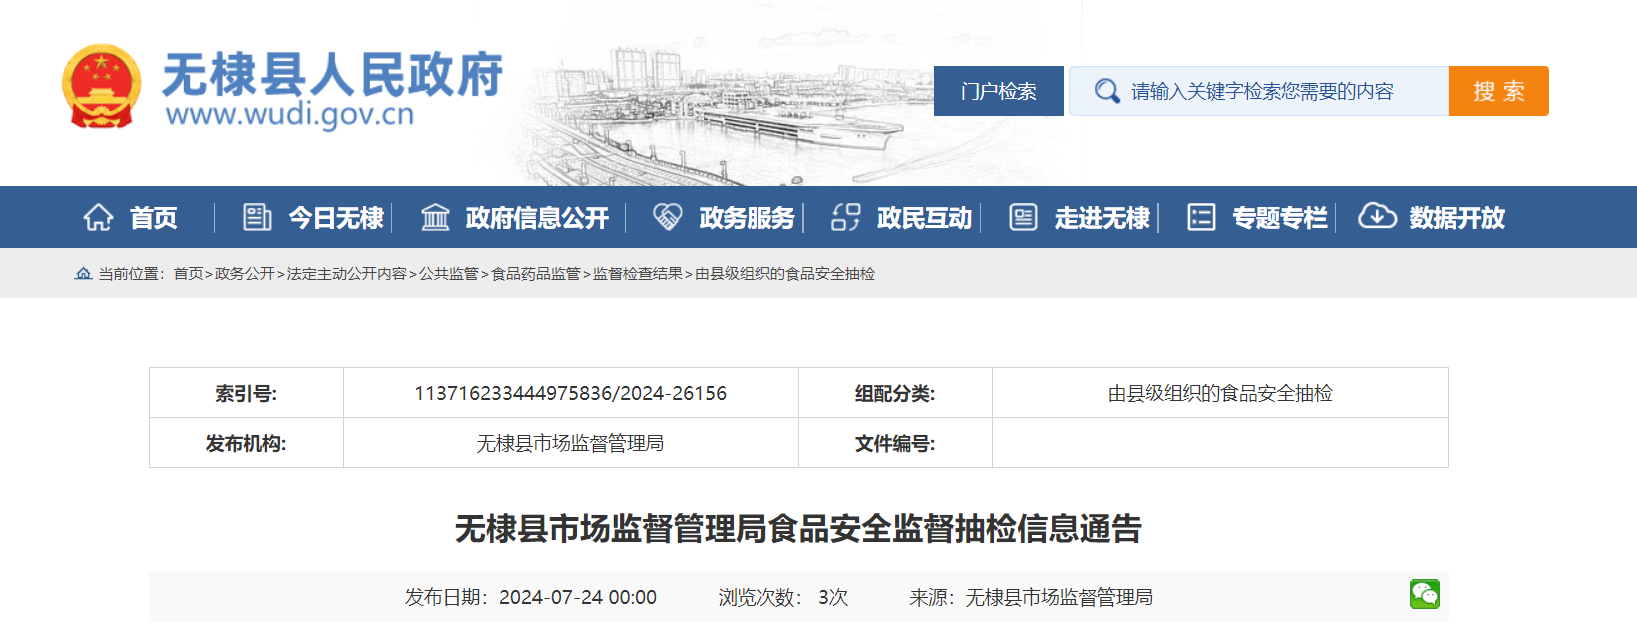1637x628 pixels.
Task: Go to the 数据开放 menu item
Action: coord(1456,218)
